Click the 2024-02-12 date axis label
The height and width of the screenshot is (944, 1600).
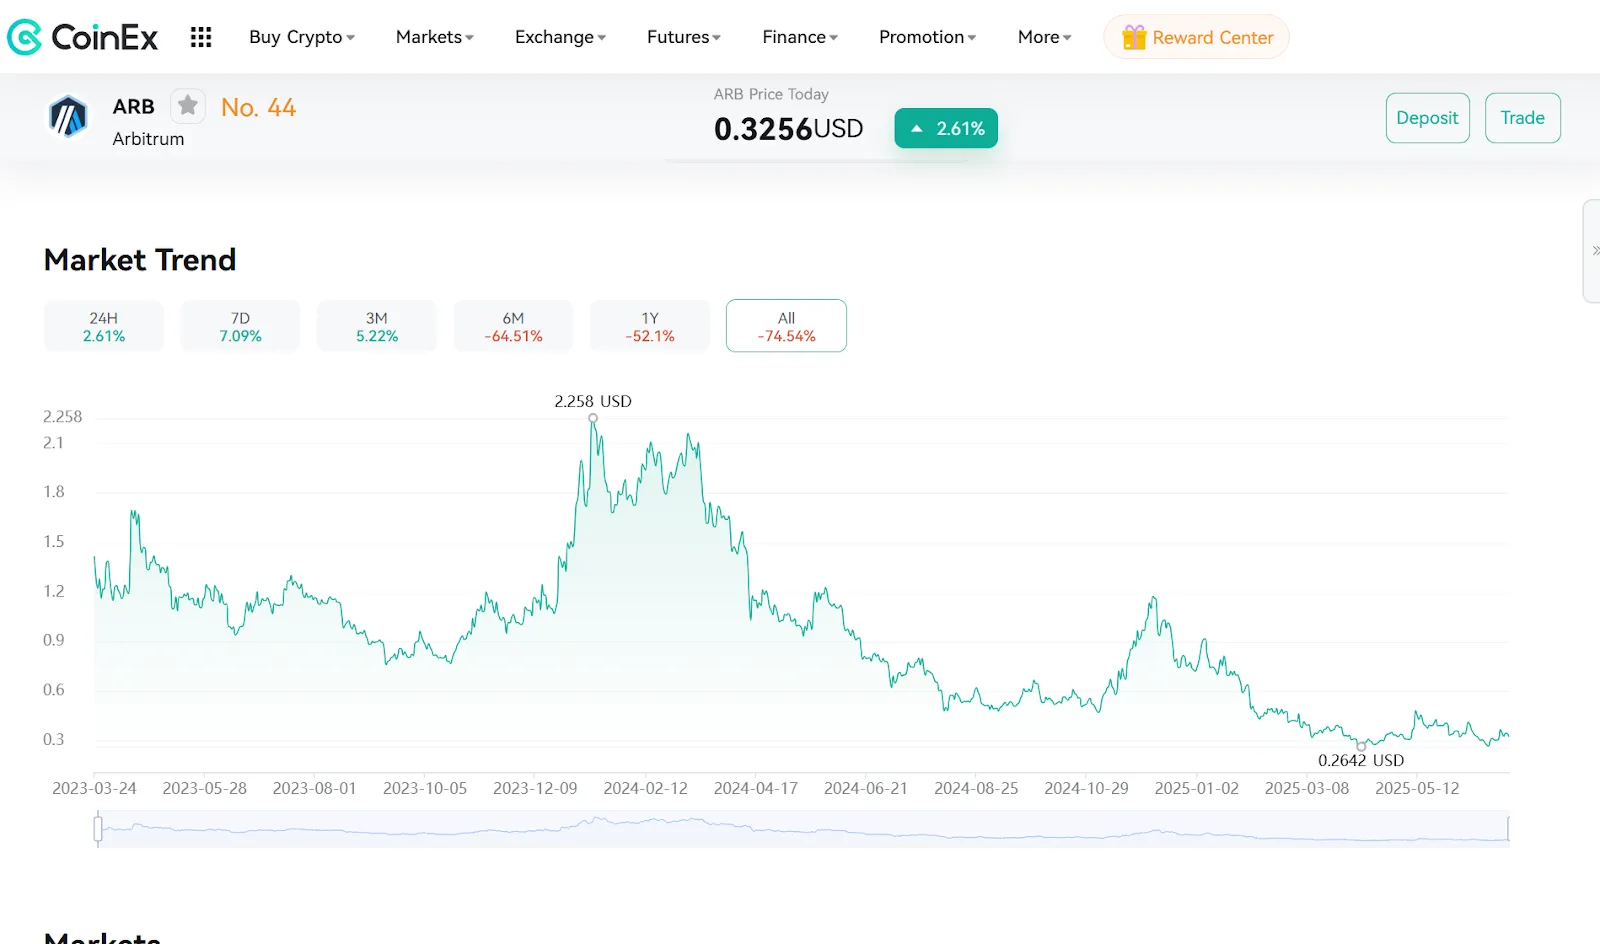(x=645, y=788)
